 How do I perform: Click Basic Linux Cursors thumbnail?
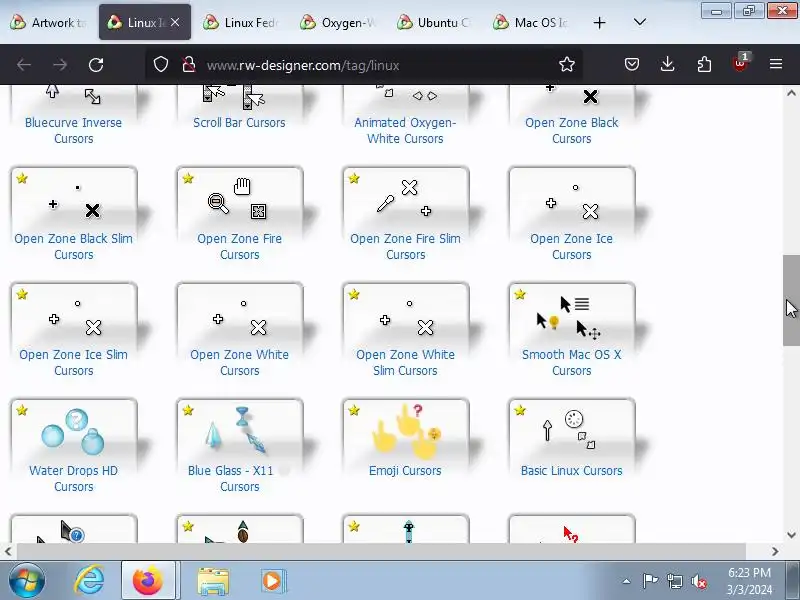coord(571,430)
